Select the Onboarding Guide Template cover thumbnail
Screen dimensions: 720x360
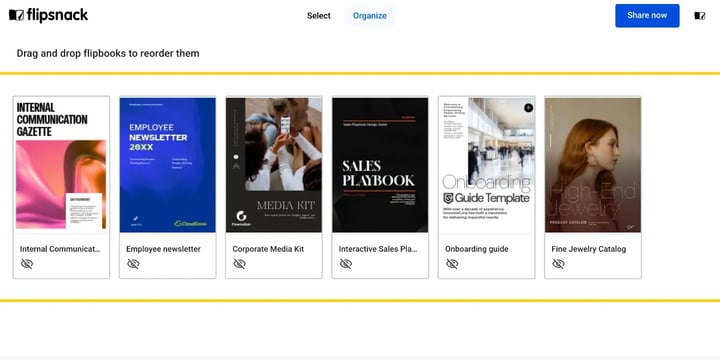[x=486, y=164]
